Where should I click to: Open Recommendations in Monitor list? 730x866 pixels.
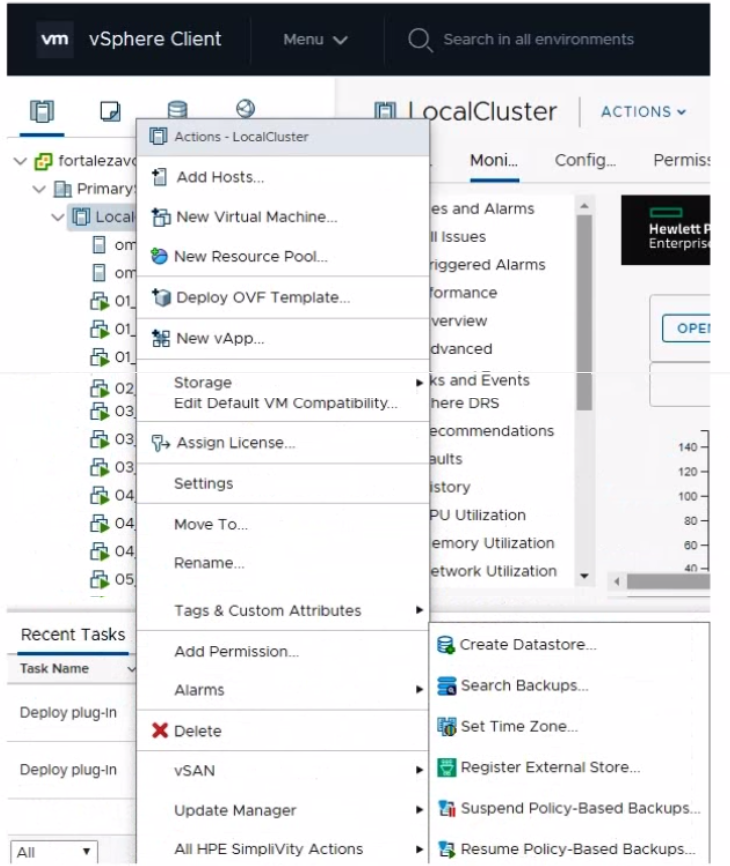(x=492, y=431)
